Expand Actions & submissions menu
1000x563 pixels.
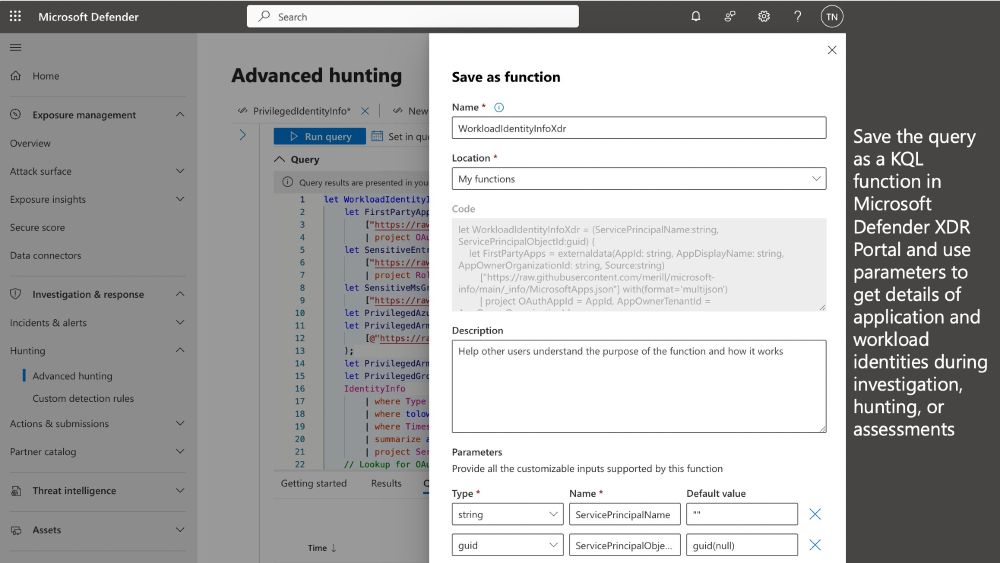(x=180, y=423)
